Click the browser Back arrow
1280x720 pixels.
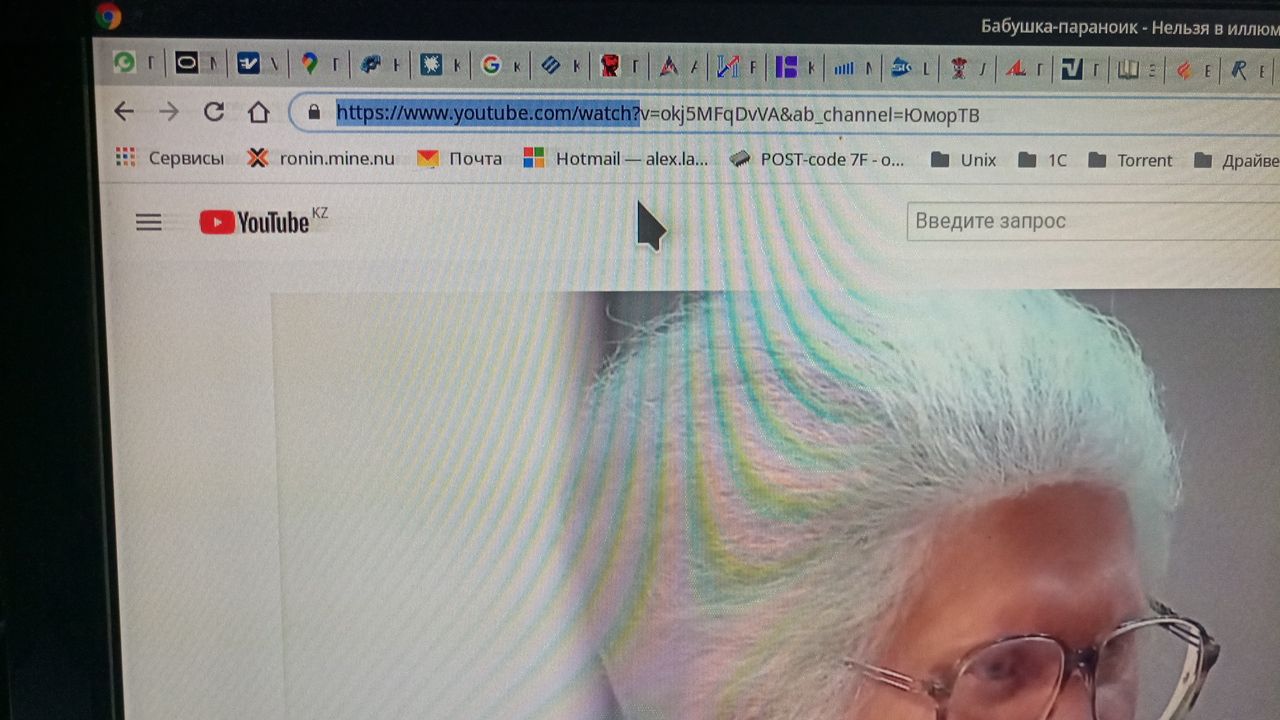pos(124,112)
